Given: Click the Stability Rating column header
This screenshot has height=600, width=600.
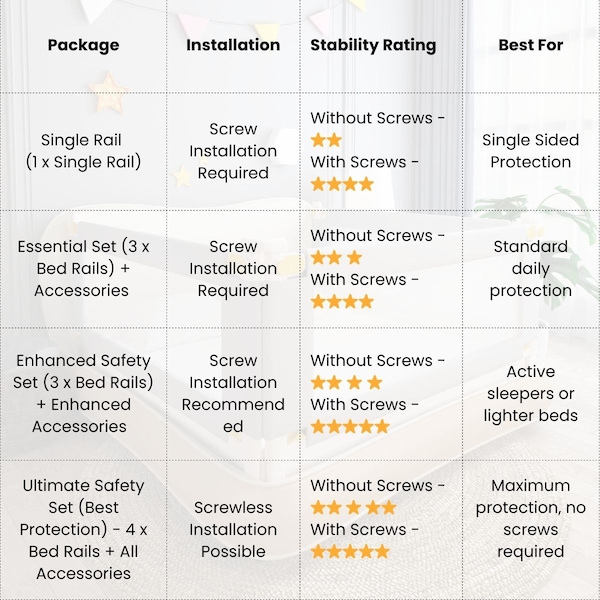Looking at the screenshot, I should pos(373,45).
